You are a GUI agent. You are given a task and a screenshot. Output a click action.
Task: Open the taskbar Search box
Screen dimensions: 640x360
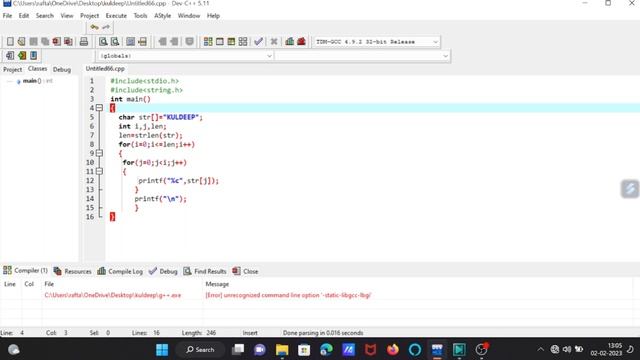tap(200, 350)
